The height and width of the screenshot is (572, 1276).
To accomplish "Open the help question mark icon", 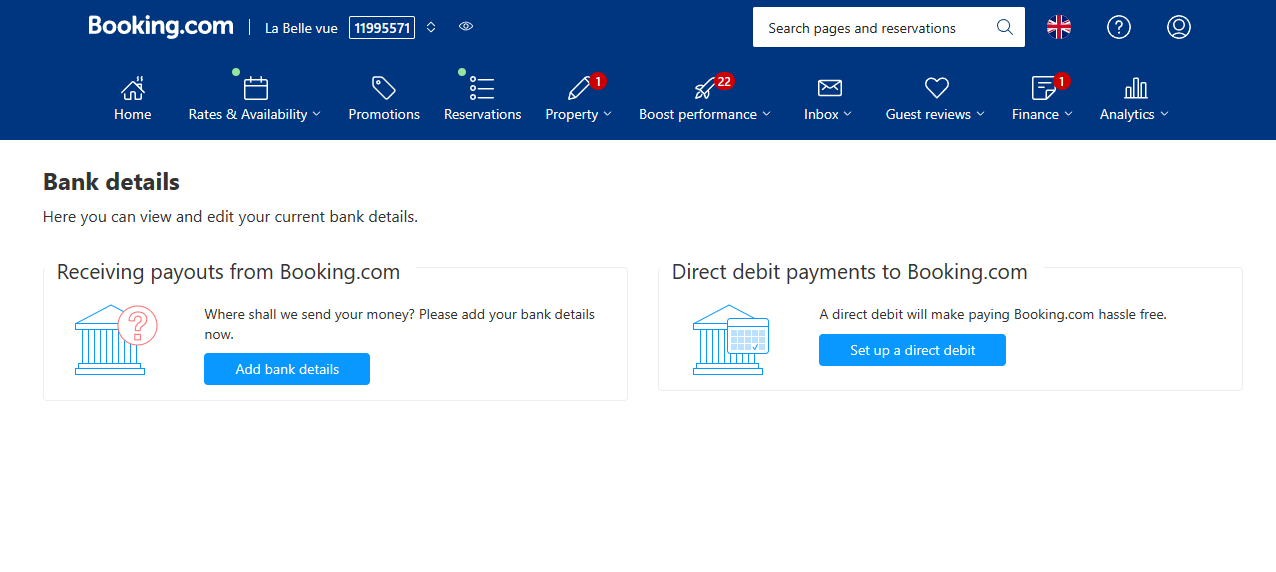I will pos(1119,27).
